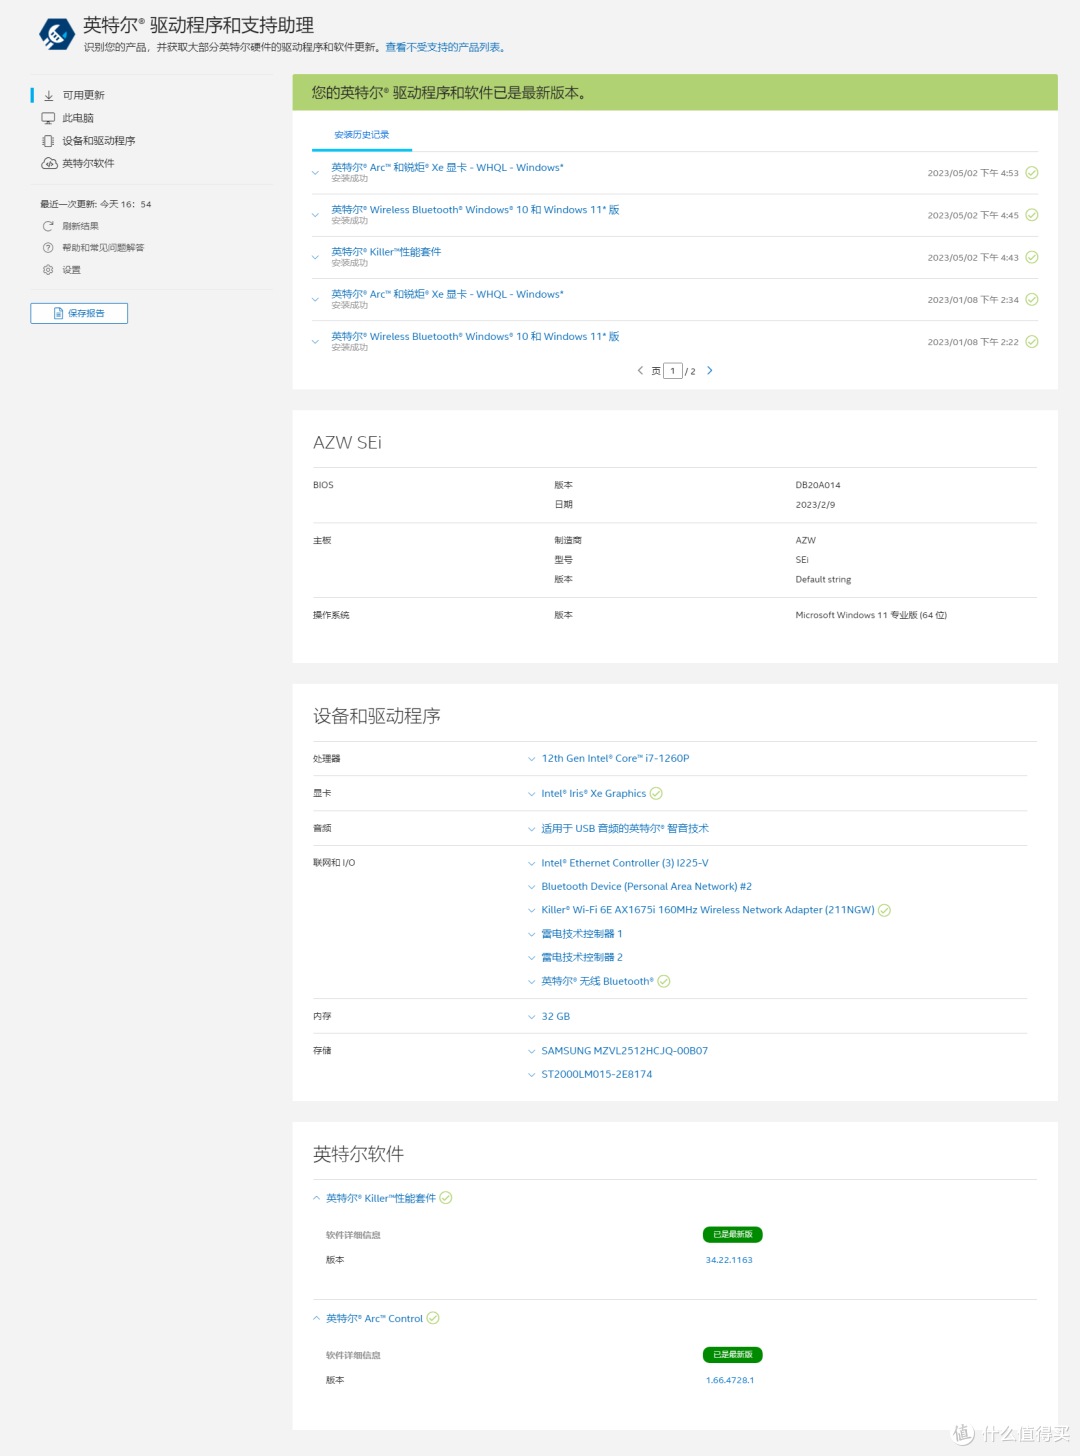
Task: Expand Bluetooth Device Personal Area Network #2
Action: coord(532,887)
